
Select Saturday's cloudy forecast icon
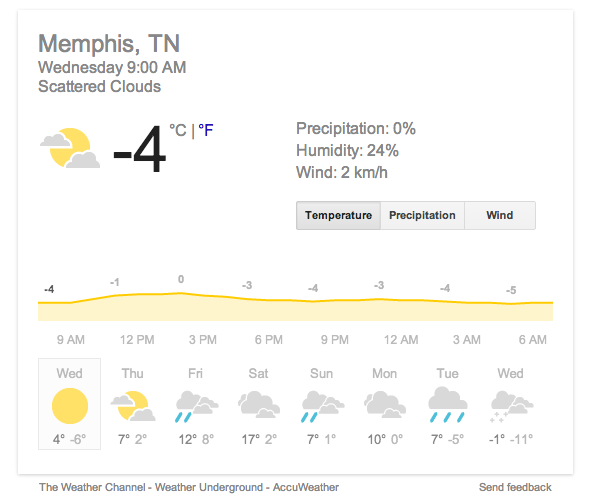[259, 404]
